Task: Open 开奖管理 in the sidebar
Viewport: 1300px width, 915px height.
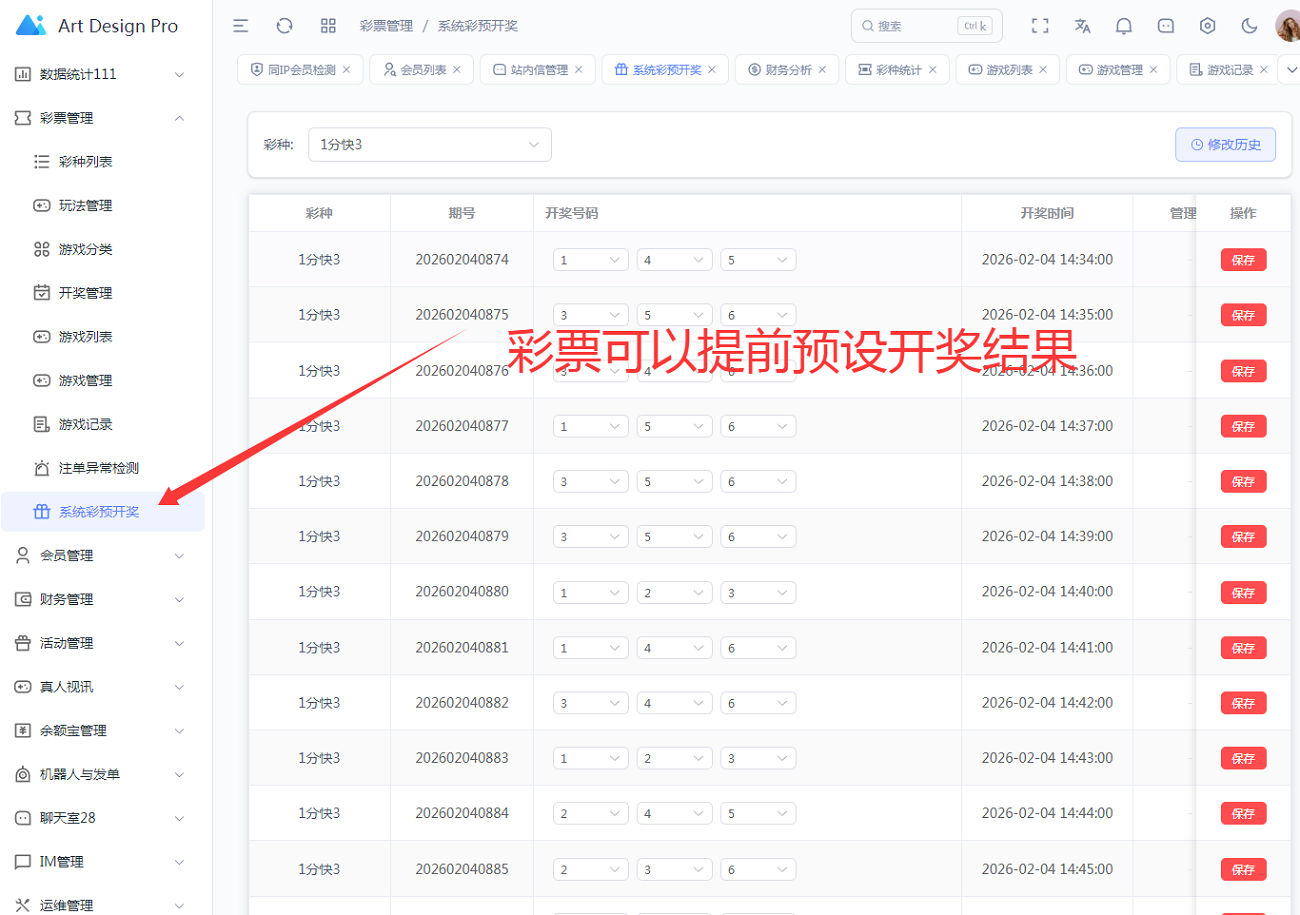Action: [85, 293]
